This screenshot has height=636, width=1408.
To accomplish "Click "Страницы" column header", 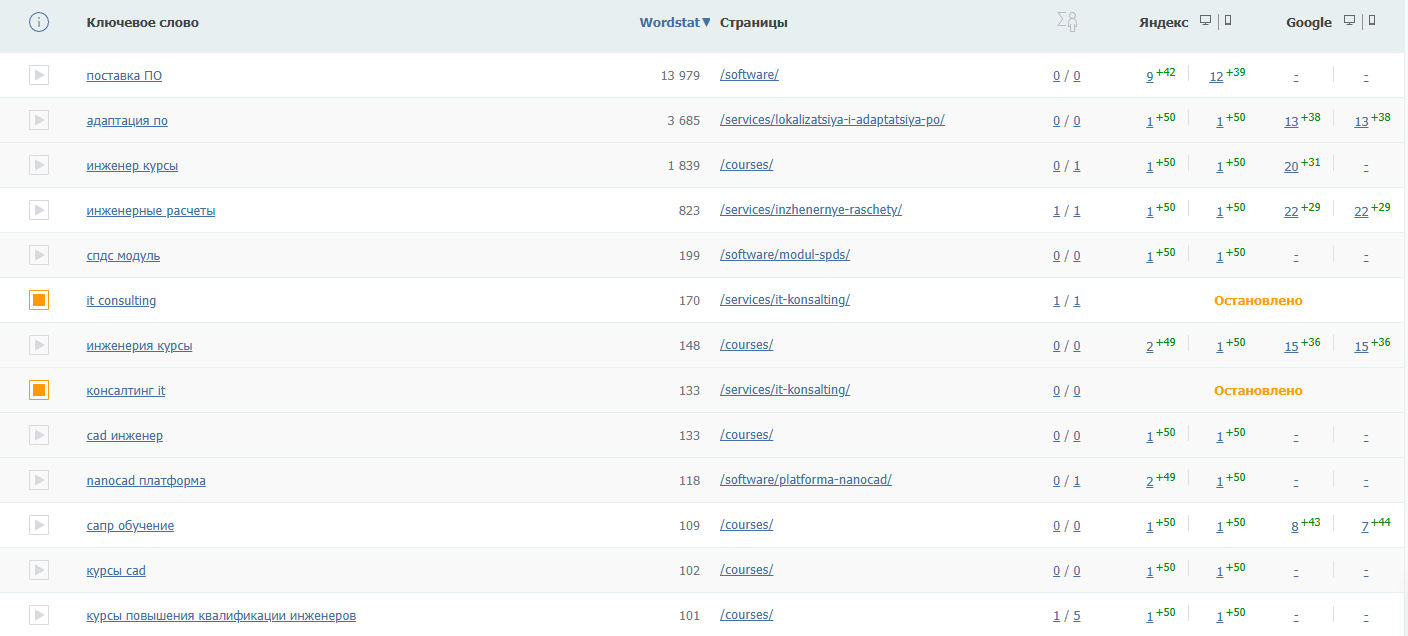I will [x=753, y=23].
